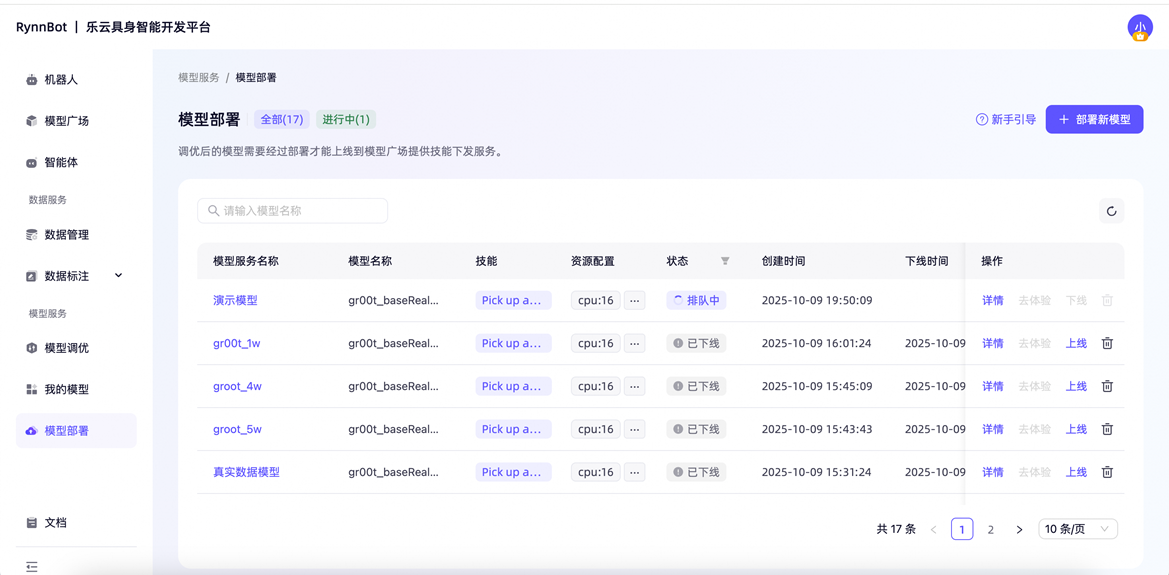
Task: Click the 模型服务 breadcrumb link
Action: (x=199, y=78)
